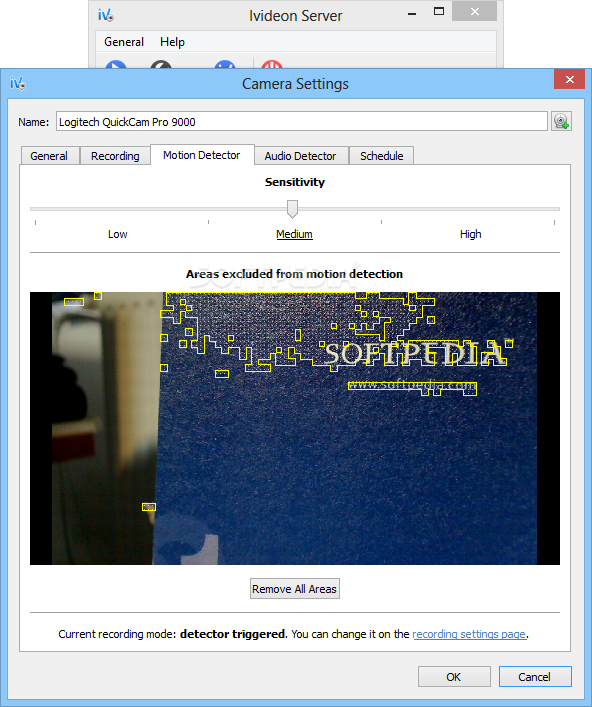This screenshot has height=707, width=592.
Task: Click the Cancel button
Action: (535, 677)
